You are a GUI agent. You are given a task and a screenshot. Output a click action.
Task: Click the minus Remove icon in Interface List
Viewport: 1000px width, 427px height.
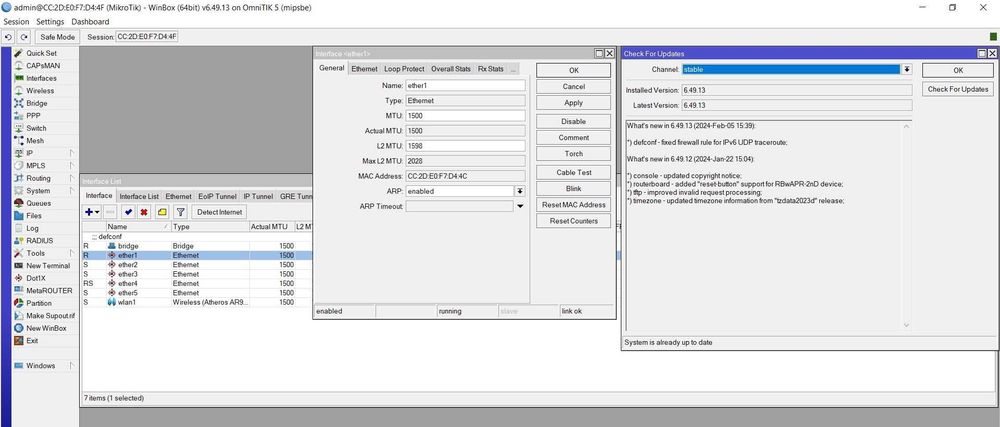110,212
